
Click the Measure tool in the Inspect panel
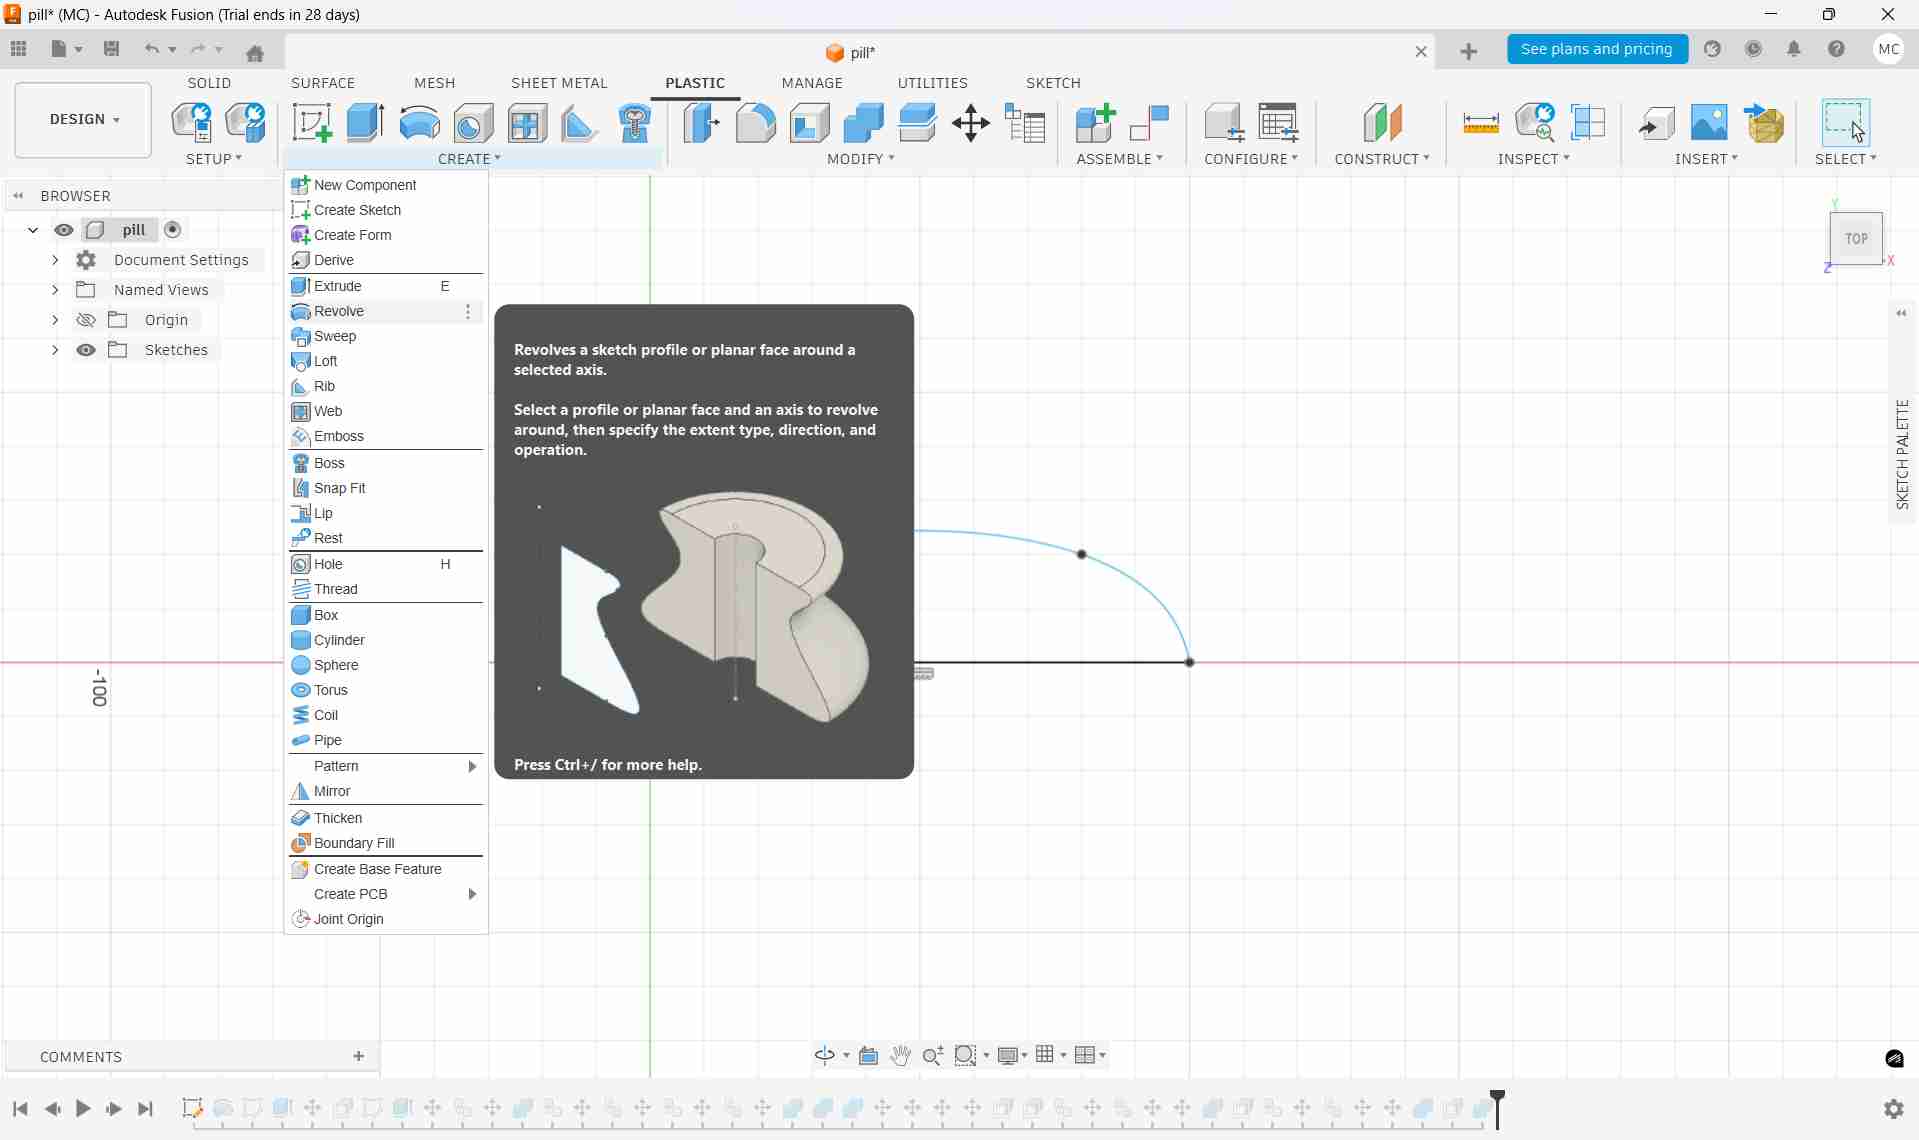point(1481,122)
